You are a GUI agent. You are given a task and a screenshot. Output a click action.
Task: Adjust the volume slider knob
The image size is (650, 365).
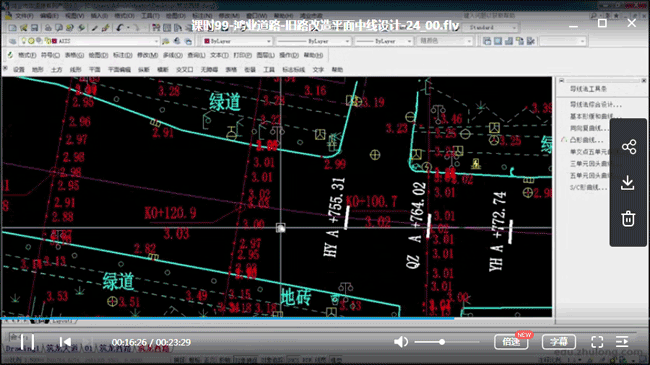pos(442,342)
